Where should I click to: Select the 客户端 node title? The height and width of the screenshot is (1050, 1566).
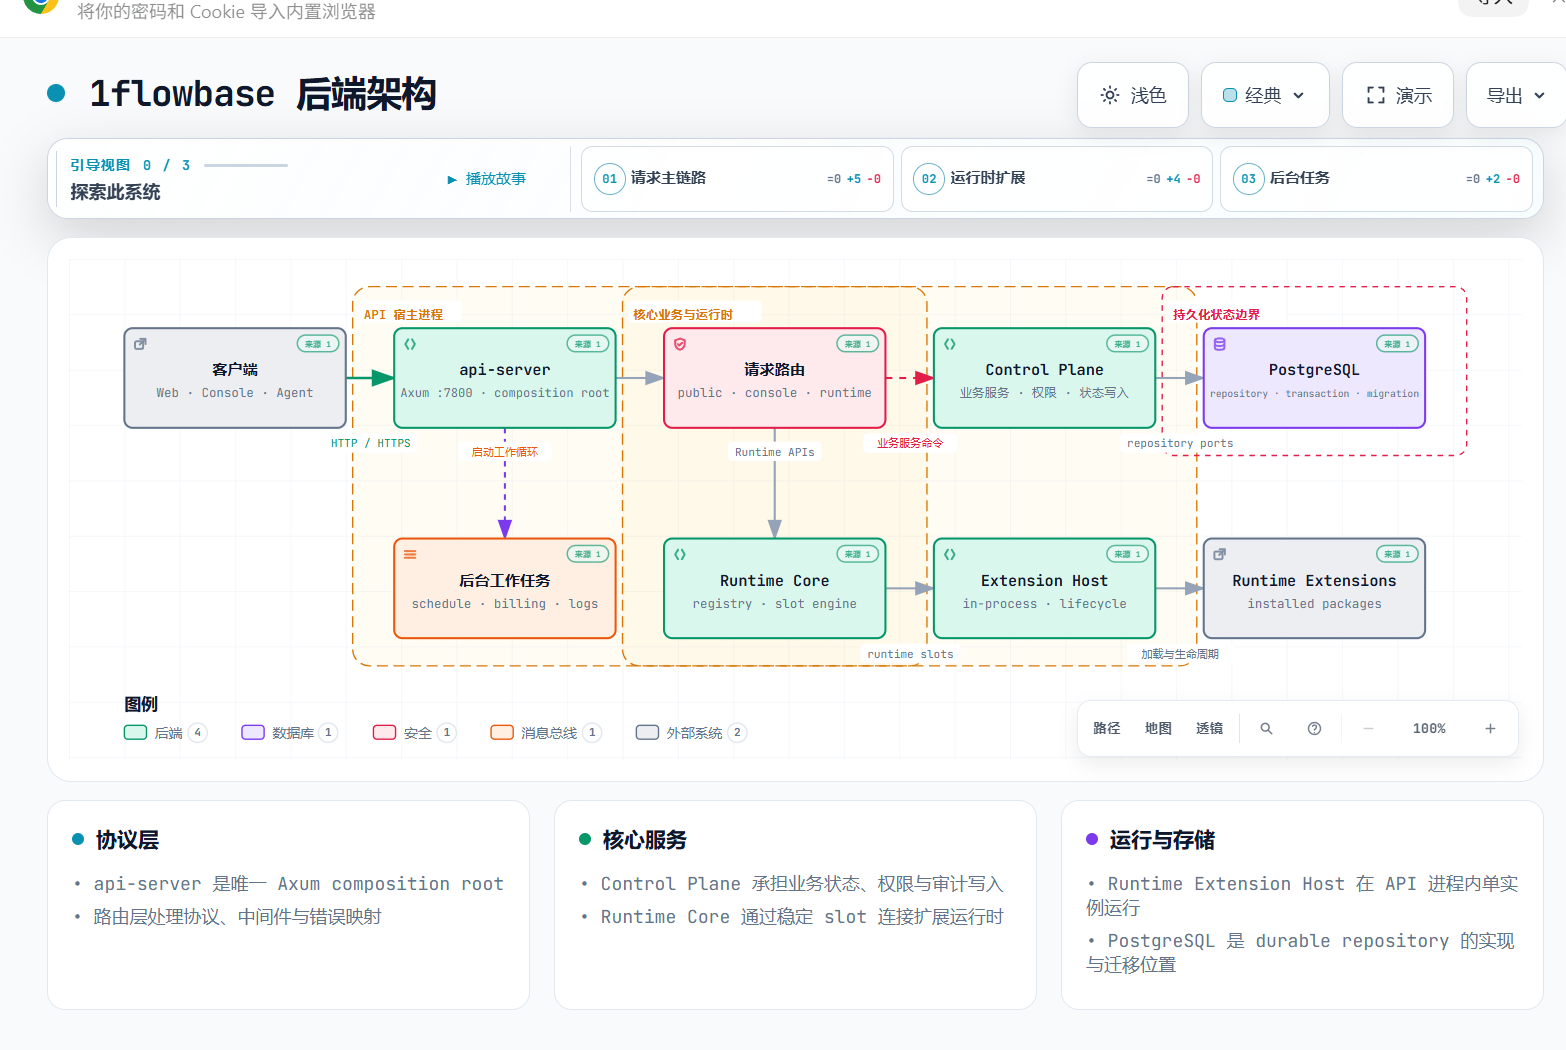235,370
